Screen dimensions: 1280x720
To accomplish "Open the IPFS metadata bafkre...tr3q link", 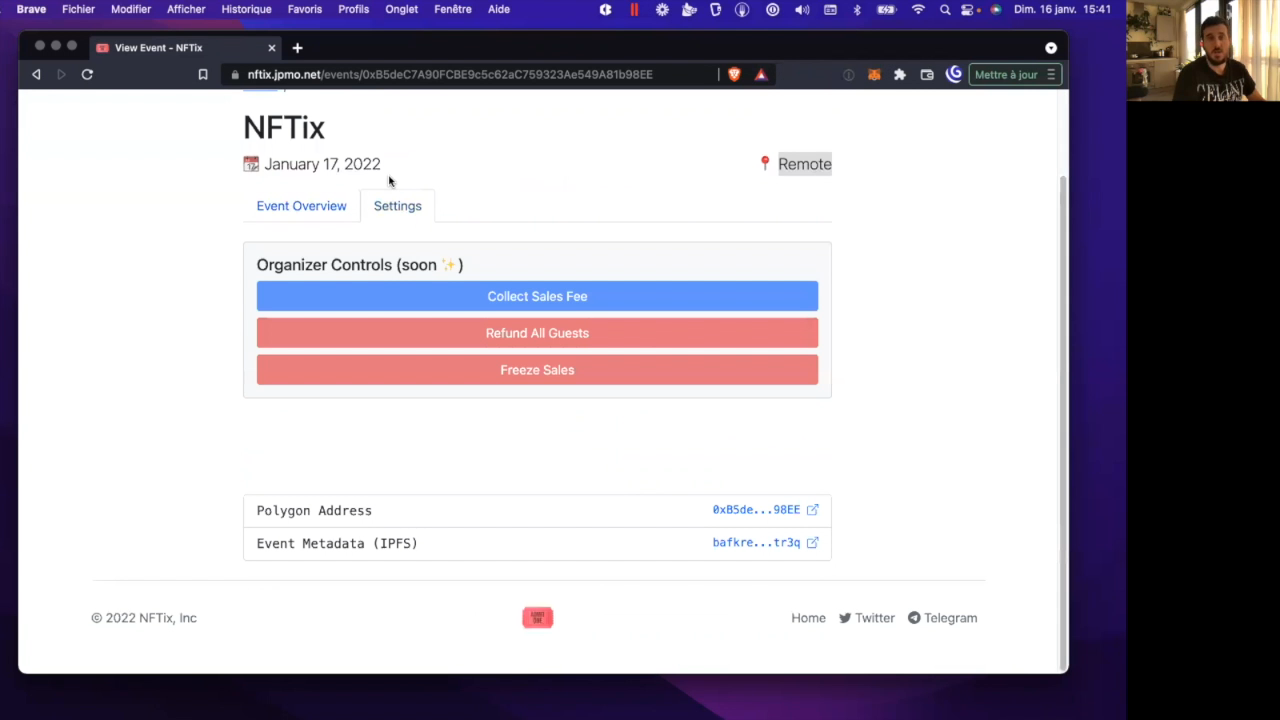I will (756, 543).
